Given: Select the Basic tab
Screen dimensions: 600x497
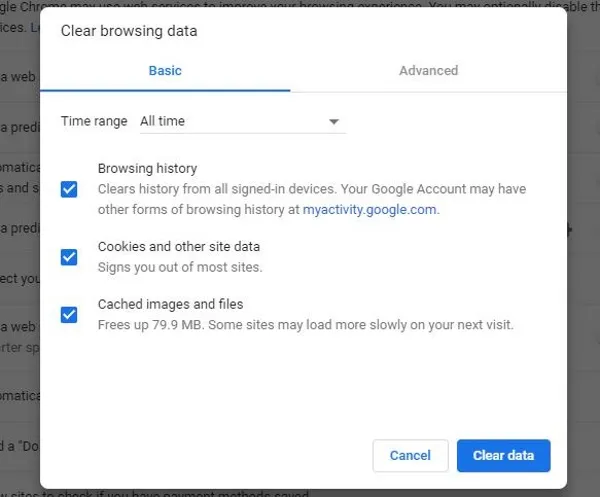Looking at the screenshot, I should click(165, 71).
